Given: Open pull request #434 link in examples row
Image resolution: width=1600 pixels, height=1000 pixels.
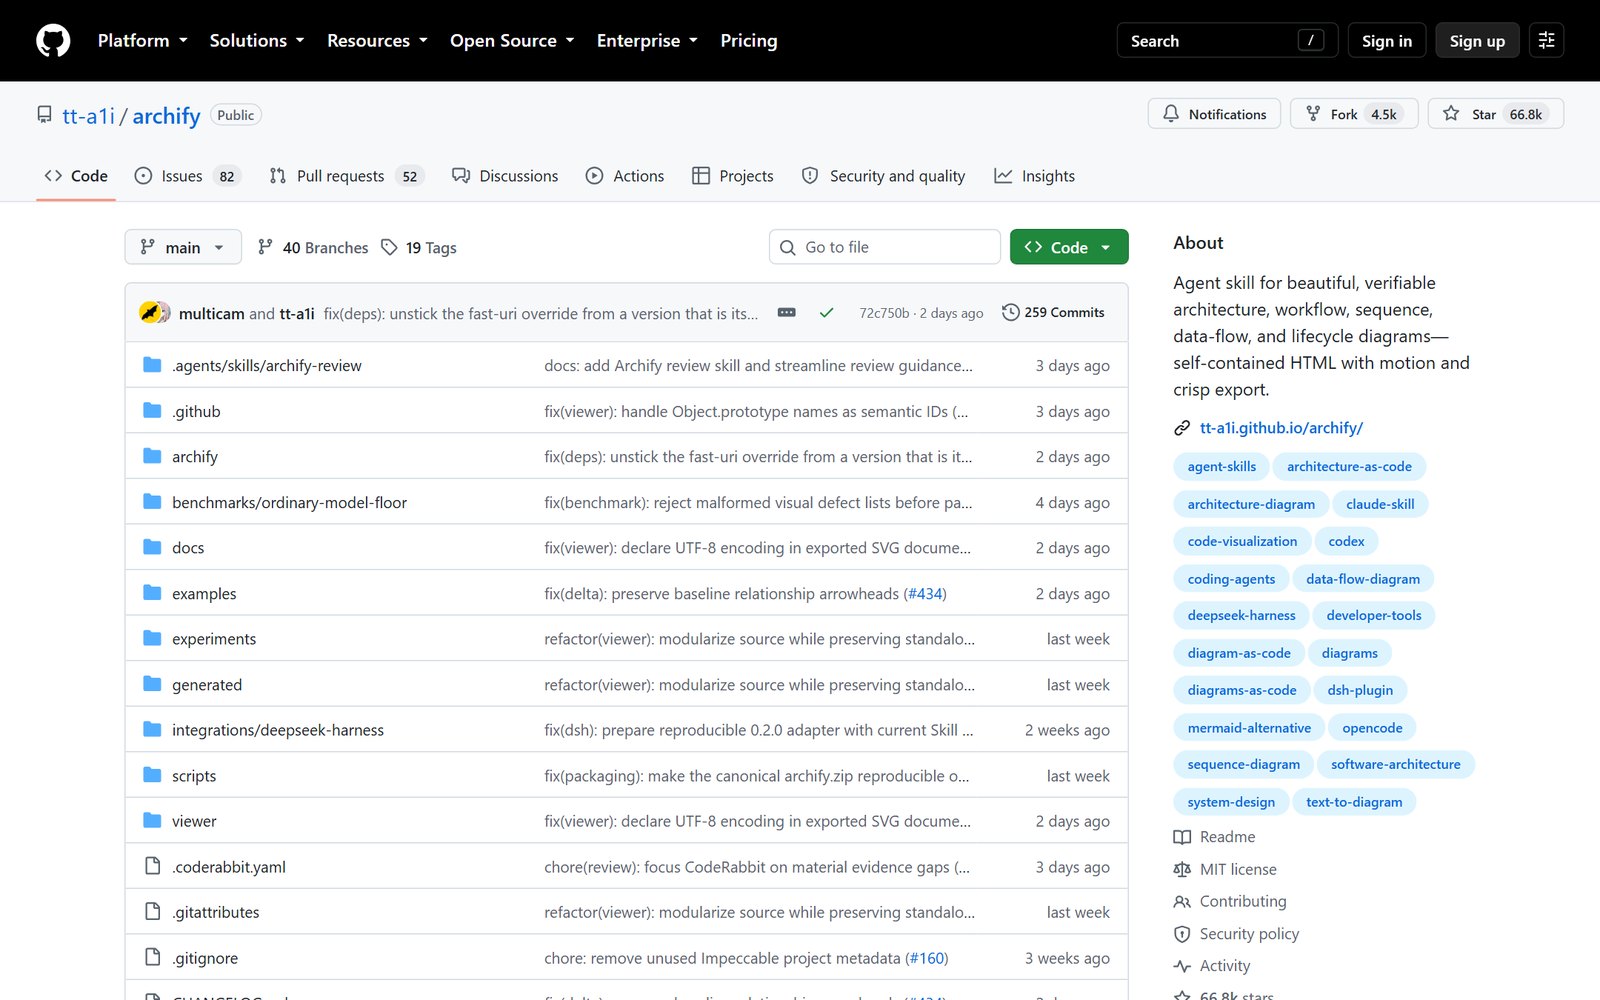Looking at the screenshot, I should coord(925,594).
